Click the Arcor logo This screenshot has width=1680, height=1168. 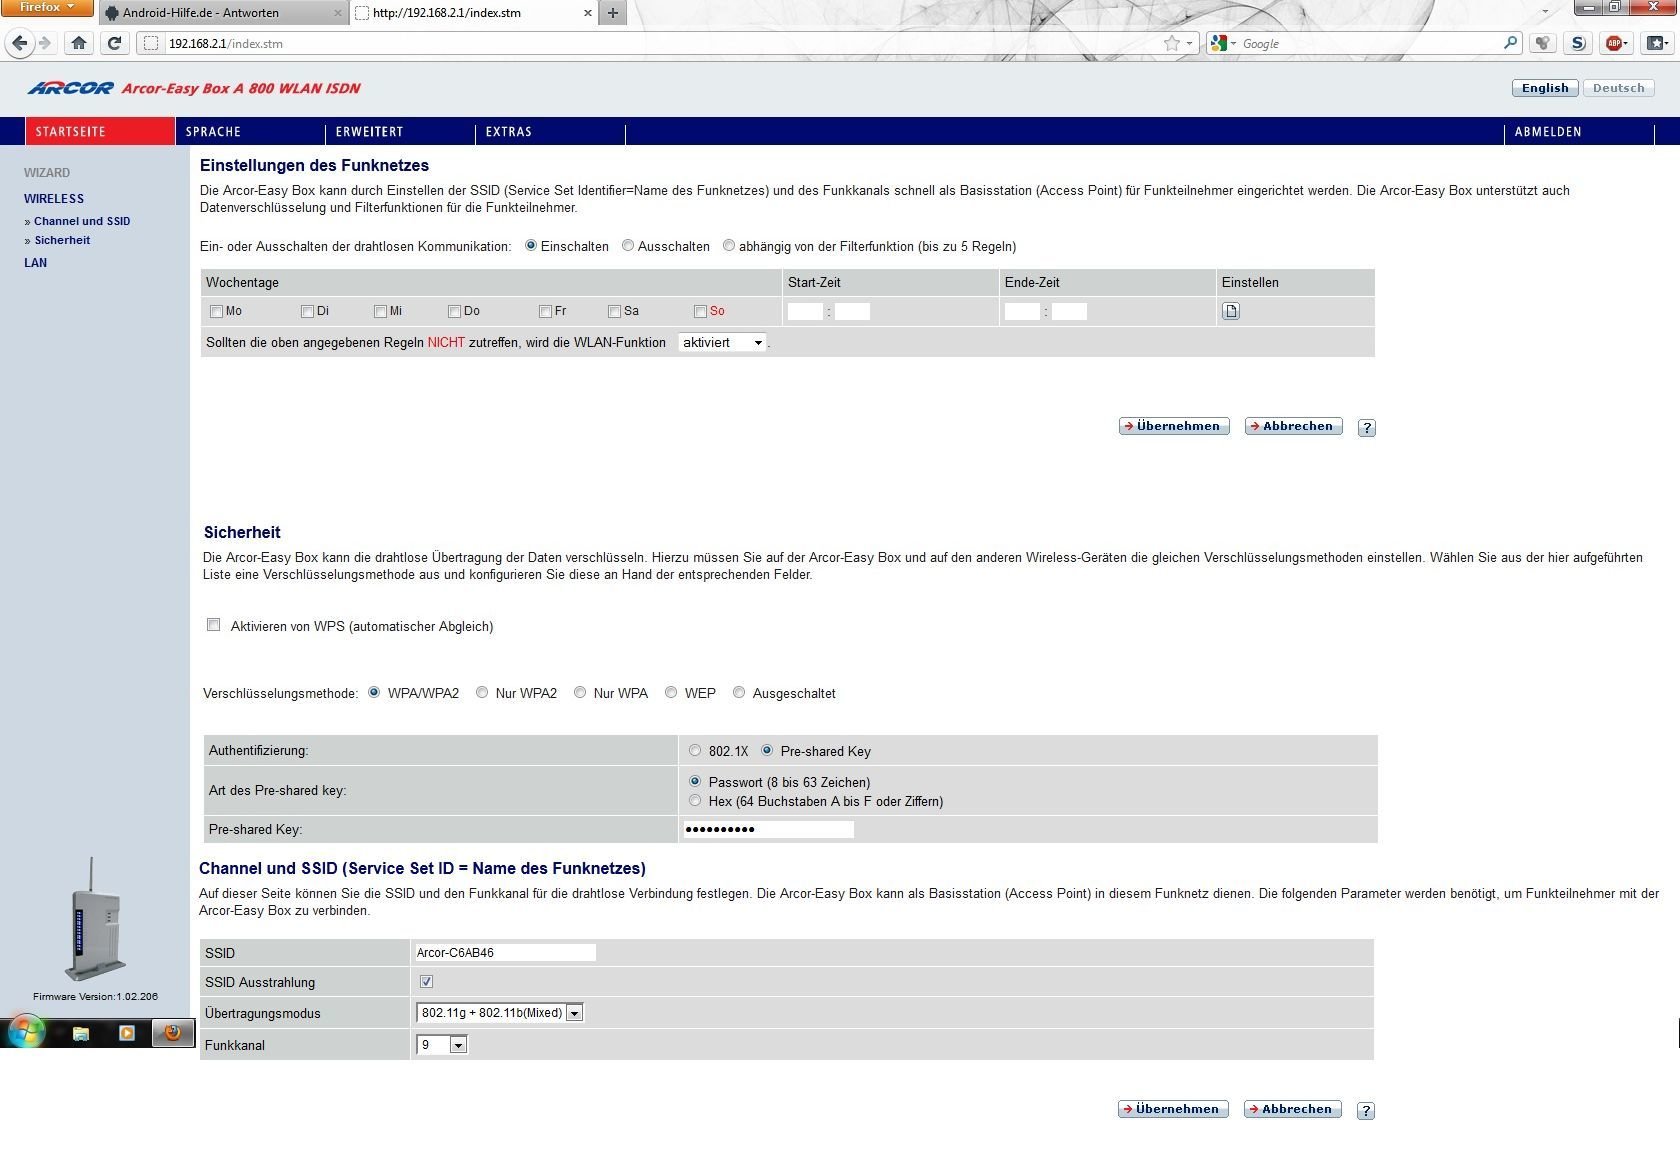tap(71, 88)
